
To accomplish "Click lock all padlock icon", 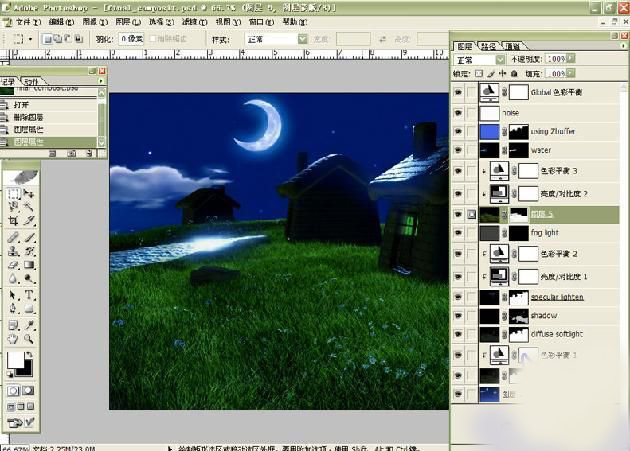I will click(x=514, y=74).
